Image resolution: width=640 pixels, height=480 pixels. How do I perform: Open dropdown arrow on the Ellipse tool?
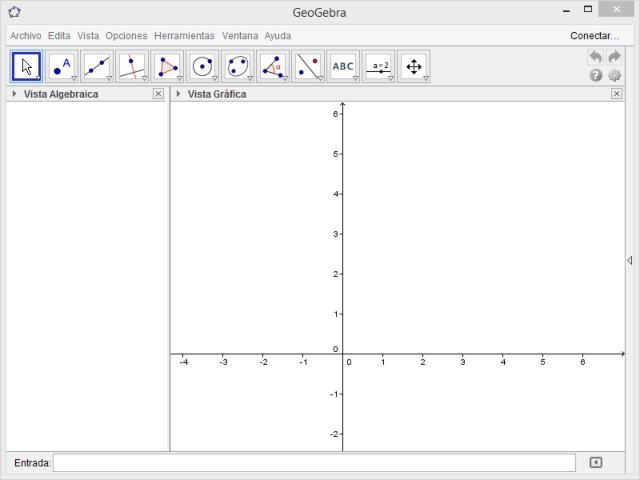tap(250, 78)
